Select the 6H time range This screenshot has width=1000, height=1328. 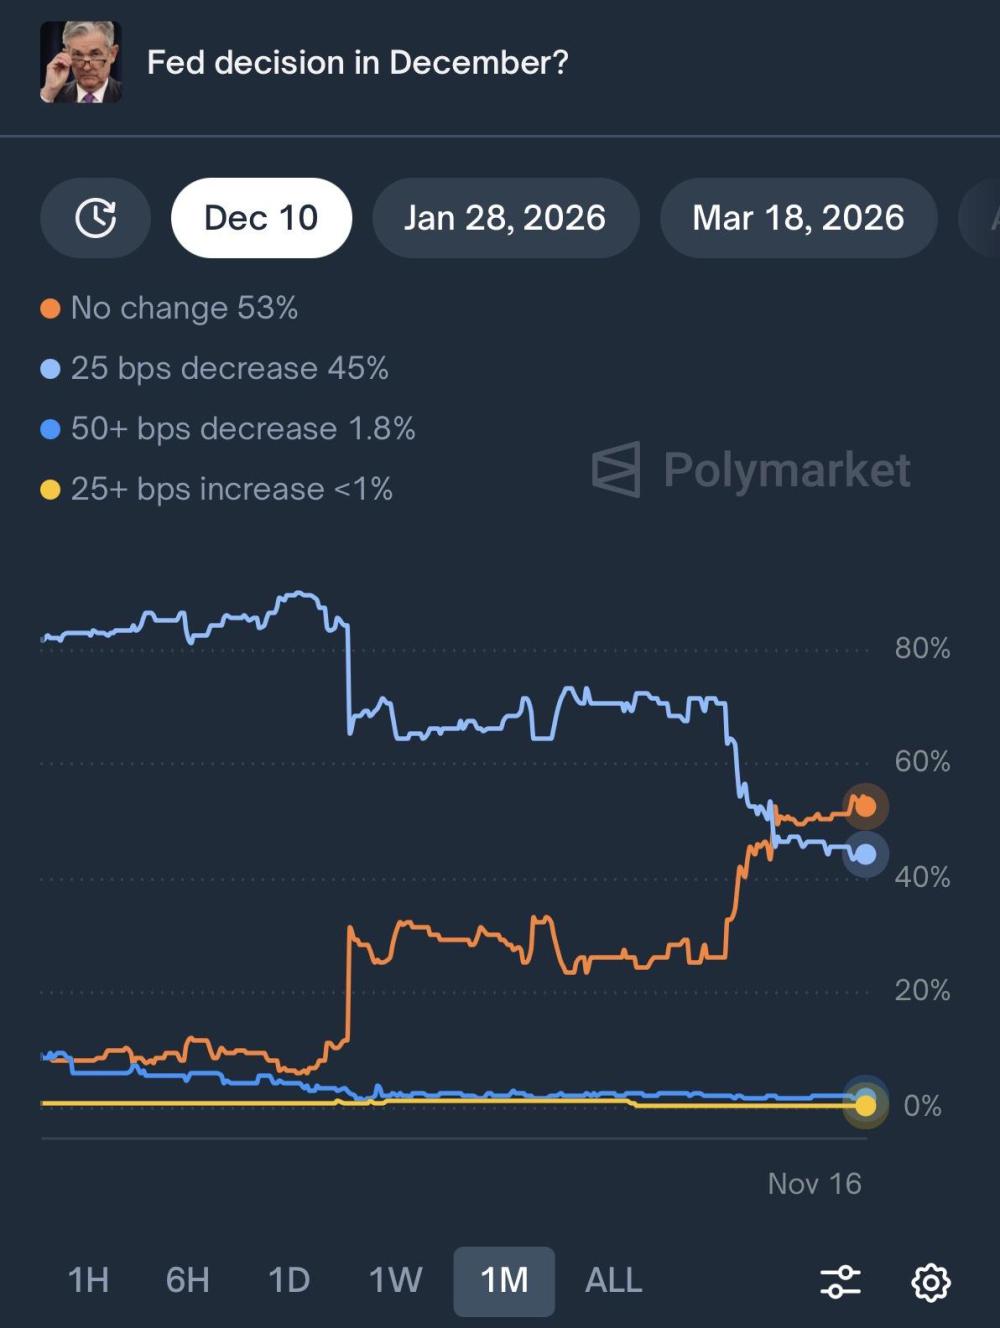[x=188, y=1280]
